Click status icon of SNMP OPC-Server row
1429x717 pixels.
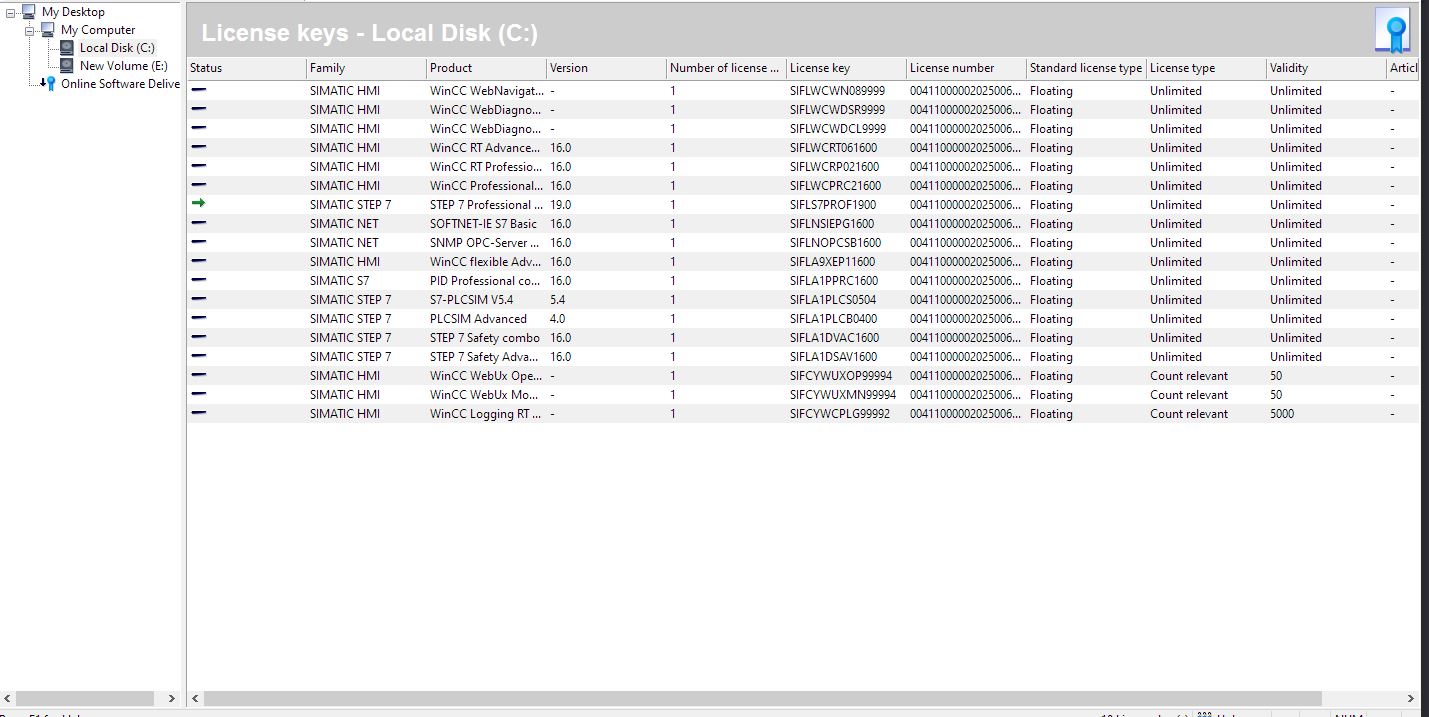click(x=198, y=242)
